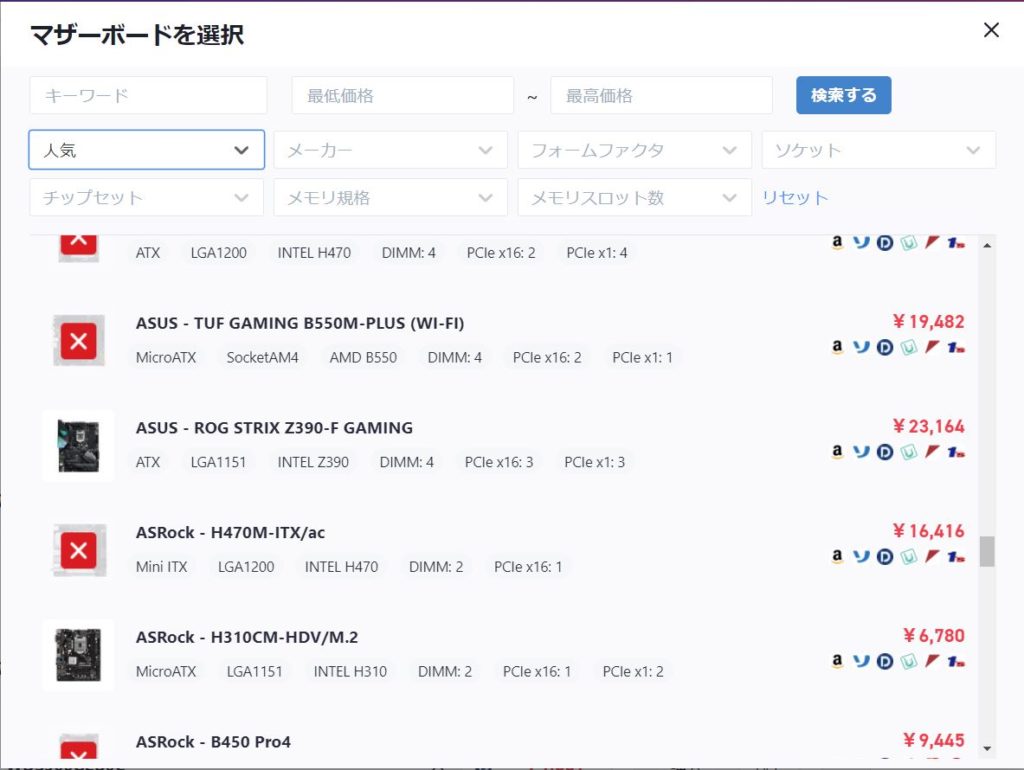Viewport: 1024px width, 770px height.
Task: Open green square shop icon for H310CM-HDV/M.2
Action: 908,661
